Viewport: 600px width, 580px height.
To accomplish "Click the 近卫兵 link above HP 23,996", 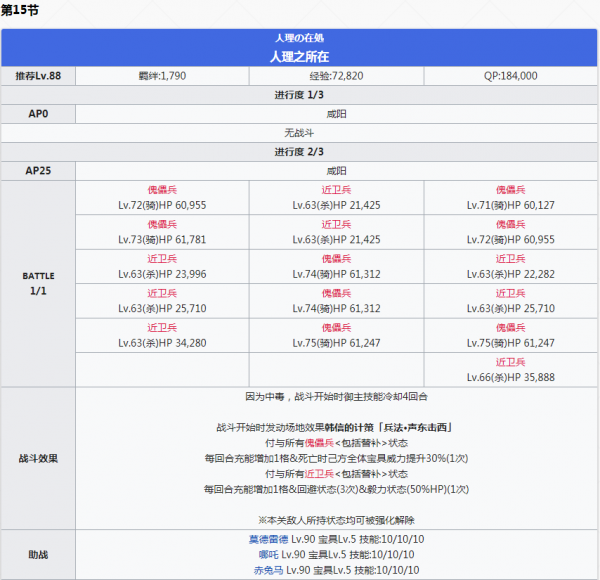I will click(x=162, y=259).
